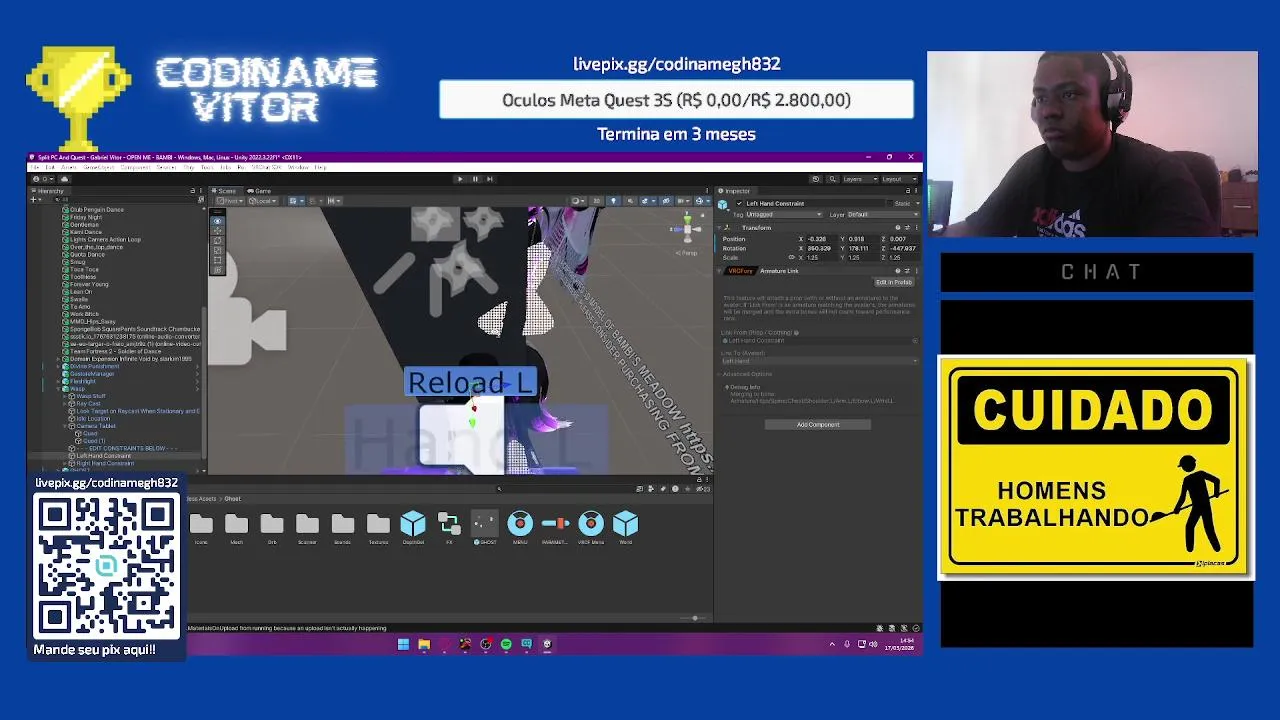Toggle Scene grid visibility button
The width and height of the screenshot is (1280, 720).
[x=296, y=200]
